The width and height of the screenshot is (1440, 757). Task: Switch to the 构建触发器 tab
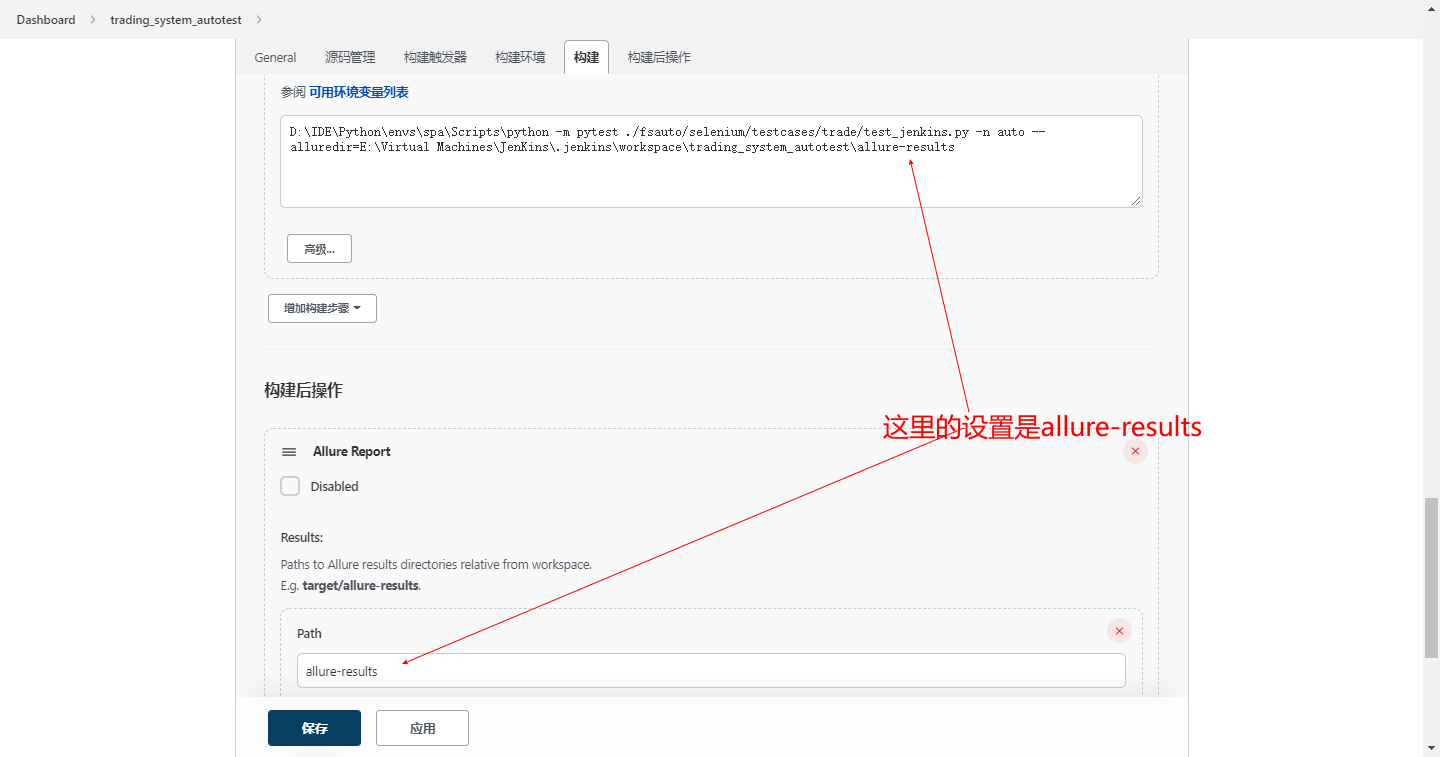(435, 57)
